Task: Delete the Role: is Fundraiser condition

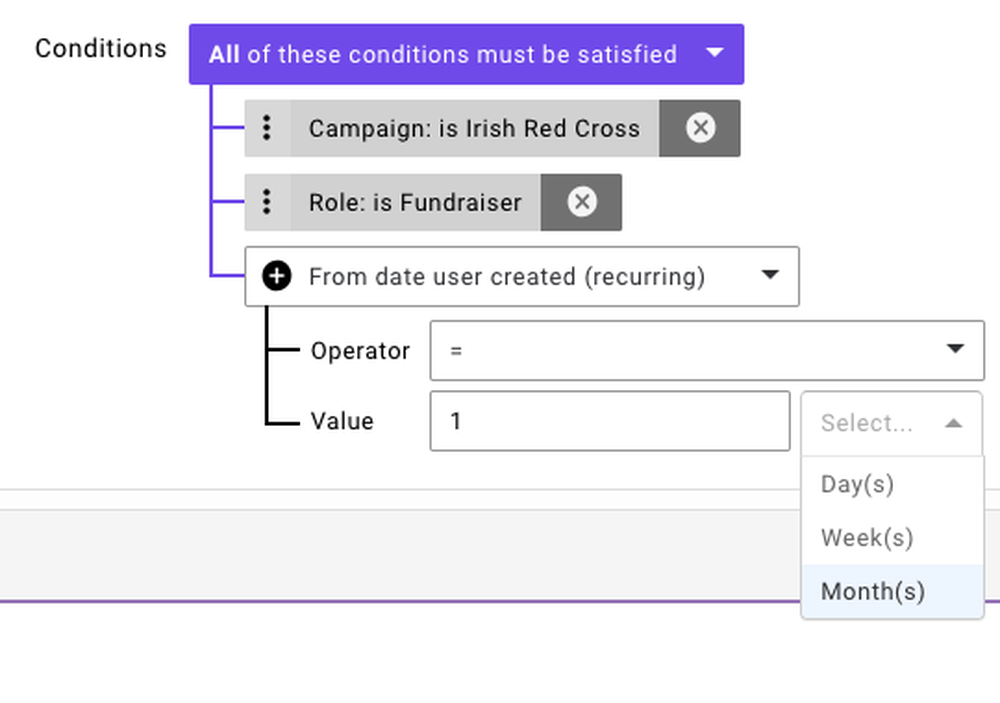Action: pyautogui.click(x=582, y=202)
